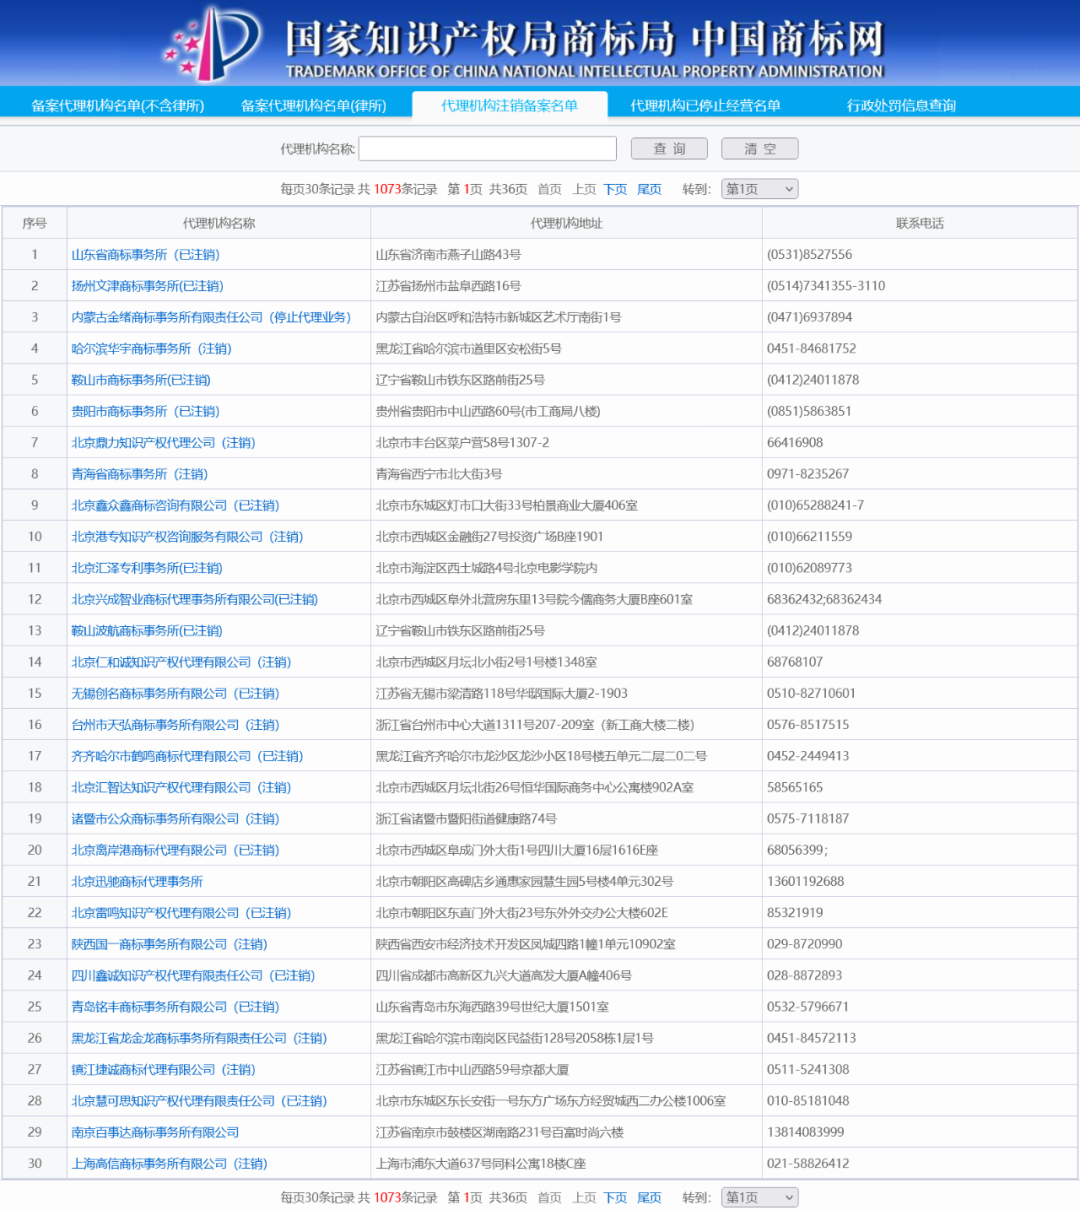This screenshot has height=1210, width=1080.
Task: Open the 行政处罚信息查询 tab
Action: (x=901, y=105)
